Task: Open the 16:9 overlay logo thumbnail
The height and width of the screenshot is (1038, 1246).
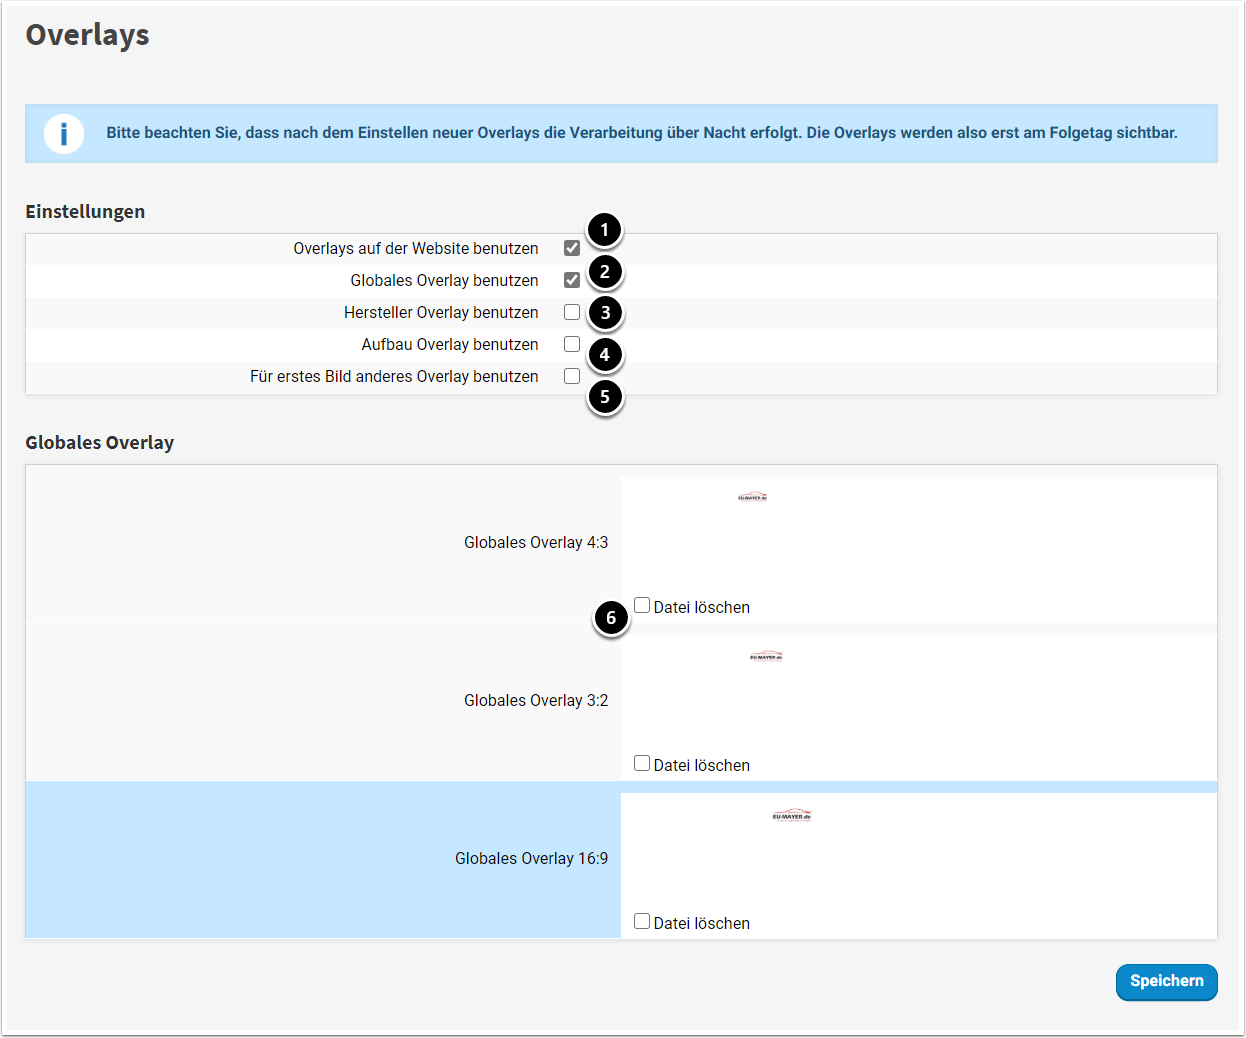Action: point(791,816)
